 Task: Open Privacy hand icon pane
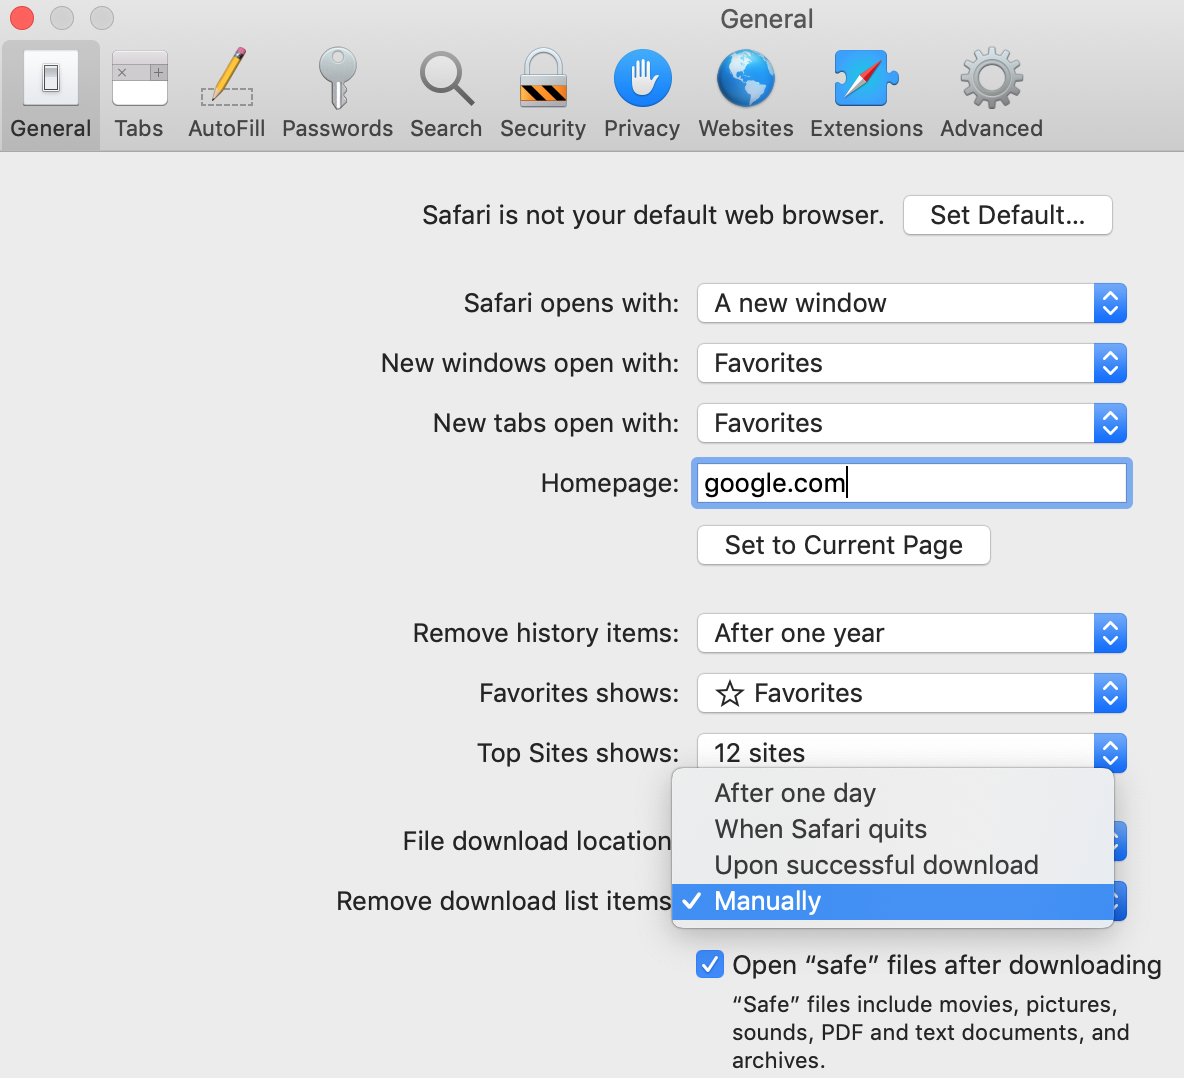click(642, 94)
